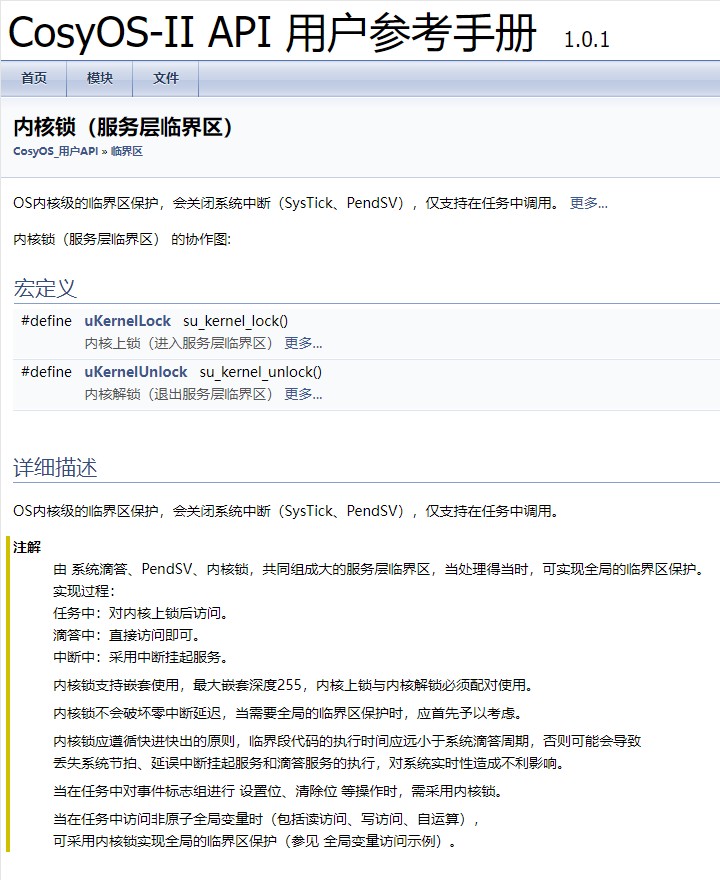The width and height of the screenshot is (720, 880).
Task: Click the 详细描述 section heading
Action: pos(55,468)
